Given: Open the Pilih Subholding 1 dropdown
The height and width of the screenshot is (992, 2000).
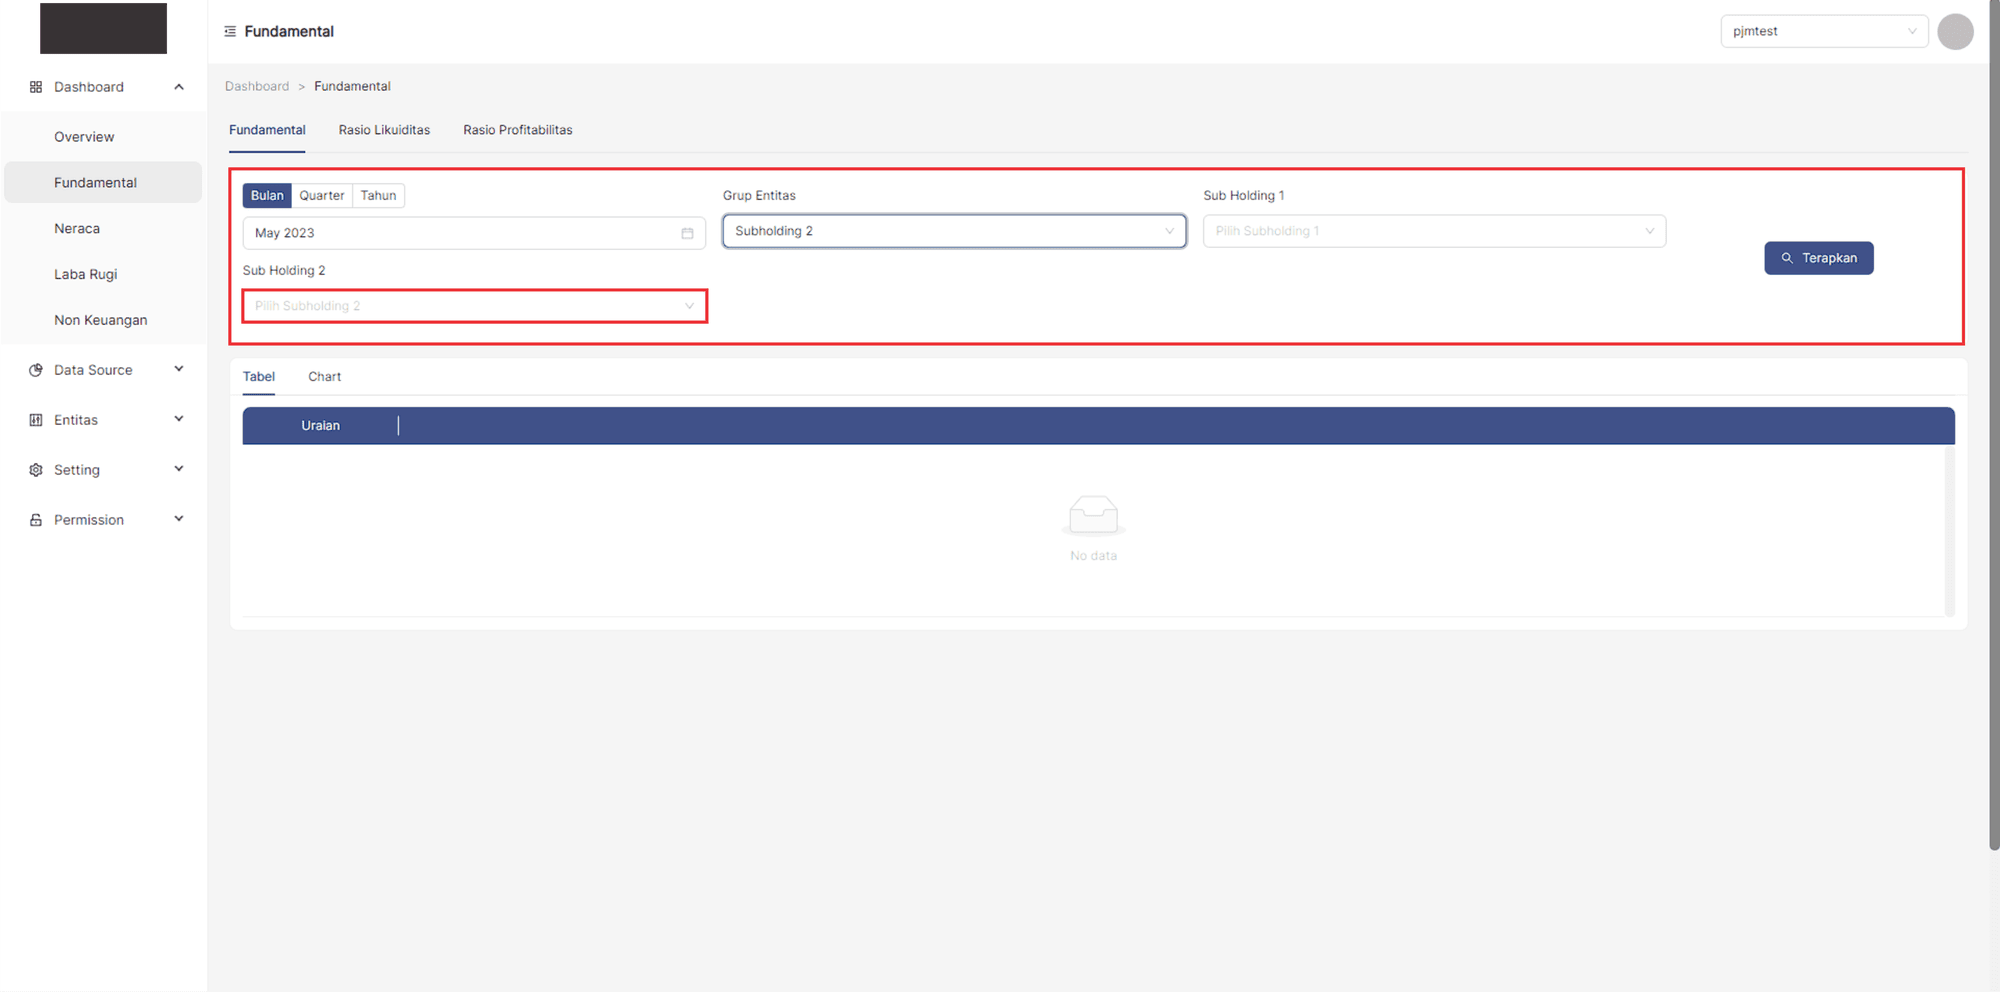Looking at the screenshot, I should point(1433,231).
